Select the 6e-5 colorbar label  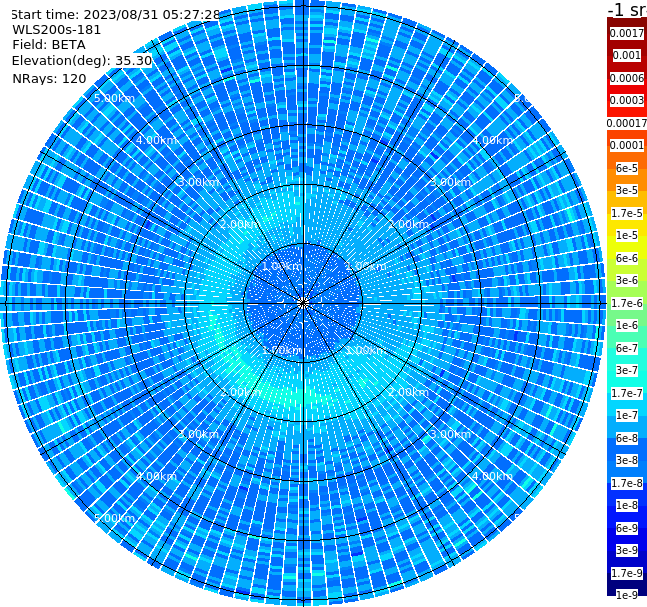(x=627, y=168)
